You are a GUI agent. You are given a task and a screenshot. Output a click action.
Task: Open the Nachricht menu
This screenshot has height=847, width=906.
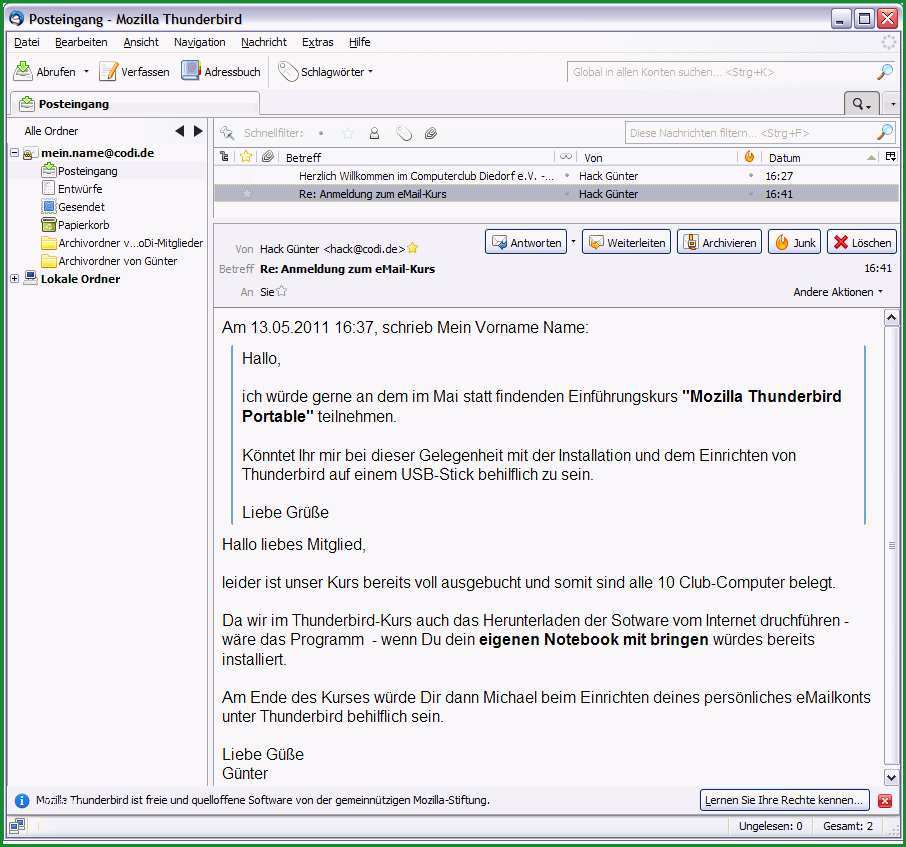[263, 42]
